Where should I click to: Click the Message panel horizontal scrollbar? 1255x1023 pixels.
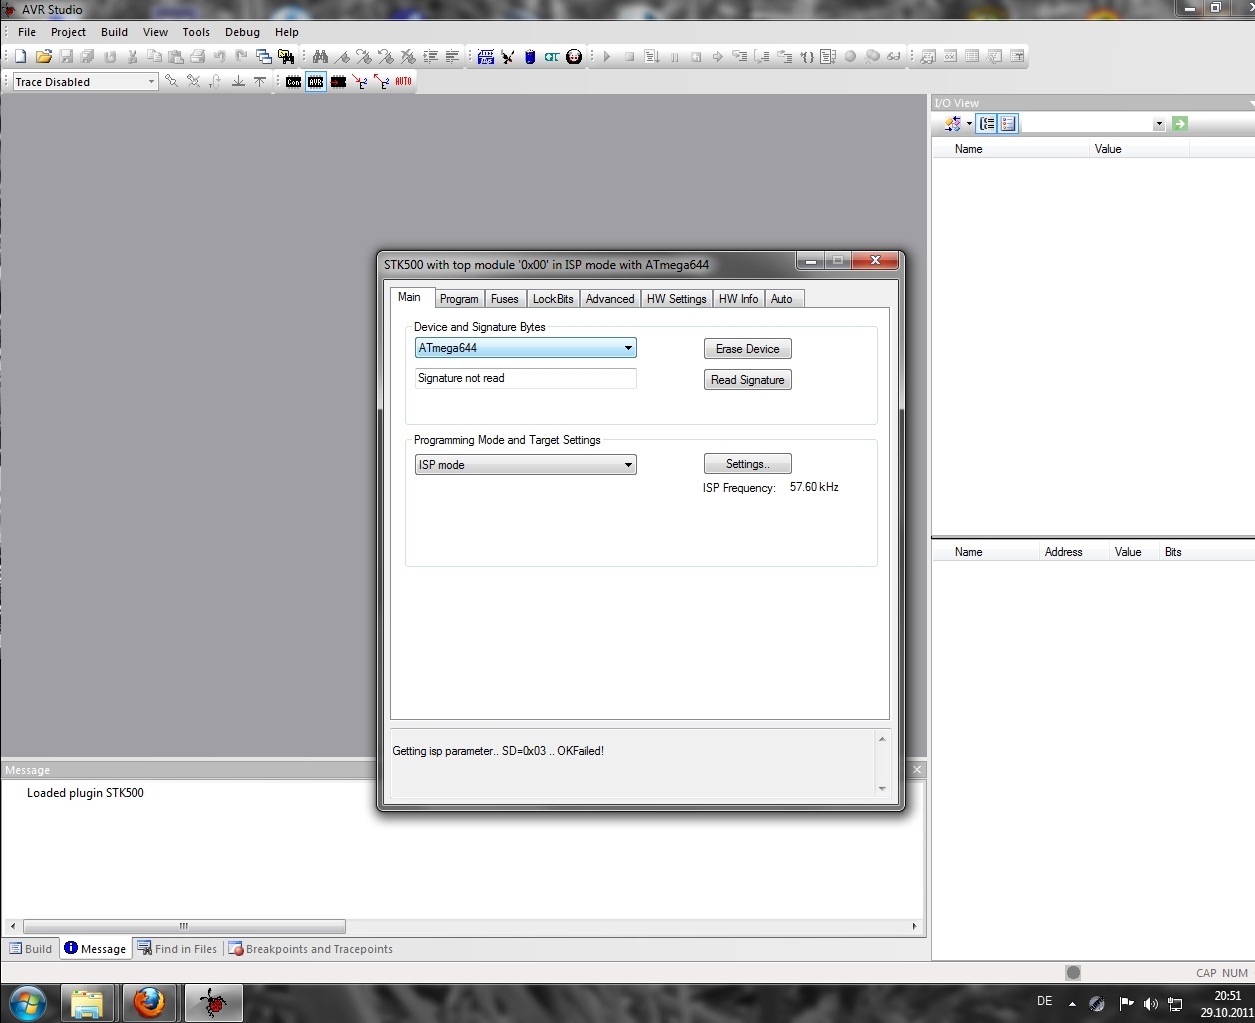click(184, 927)
